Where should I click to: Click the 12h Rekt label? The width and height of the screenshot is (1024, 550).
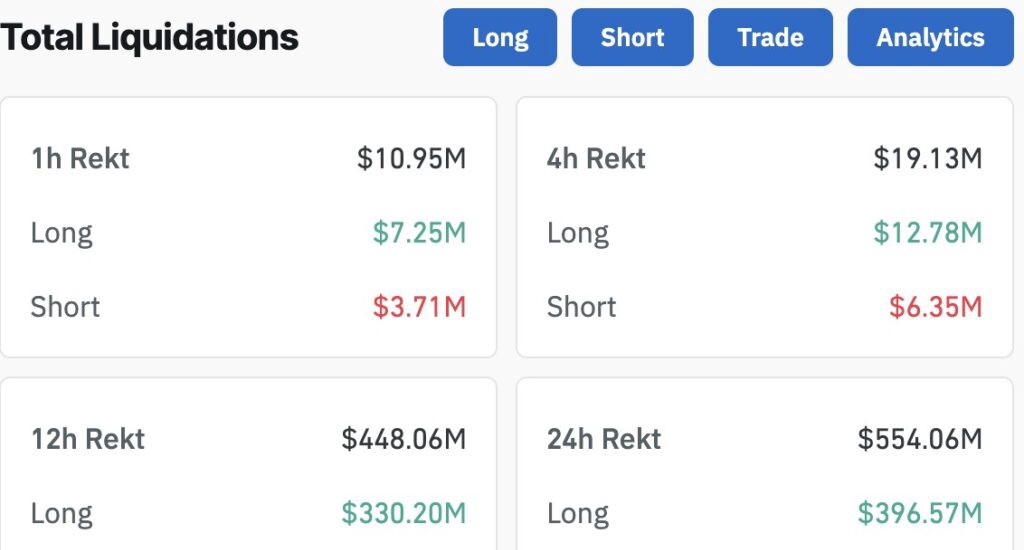[88, 439]
